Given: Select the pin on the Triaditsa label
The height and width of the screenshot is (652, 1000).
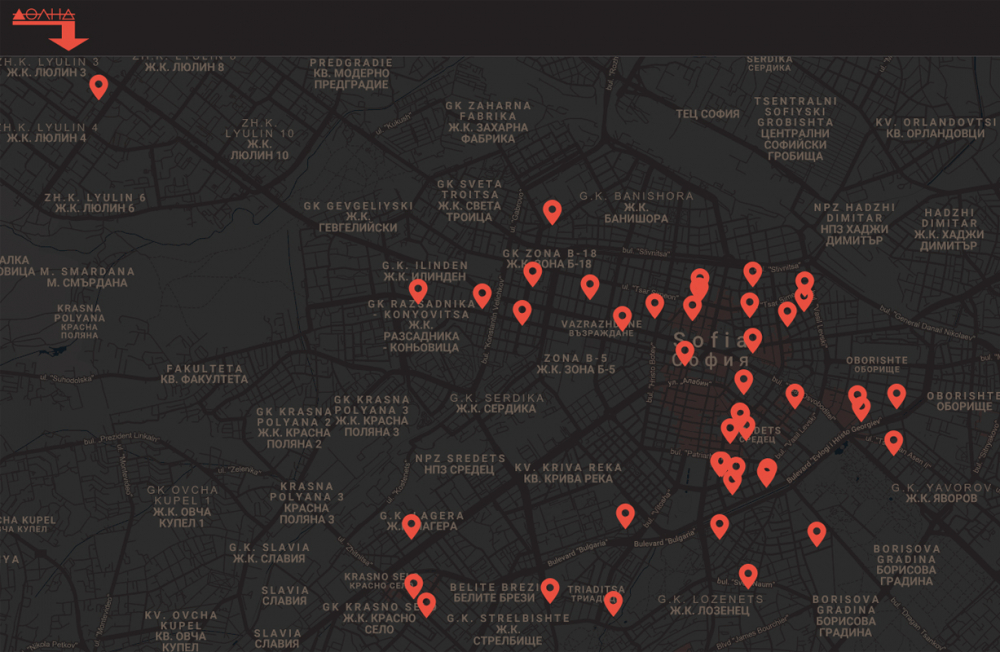Looking at the screenshot, I should click(613, 603).
